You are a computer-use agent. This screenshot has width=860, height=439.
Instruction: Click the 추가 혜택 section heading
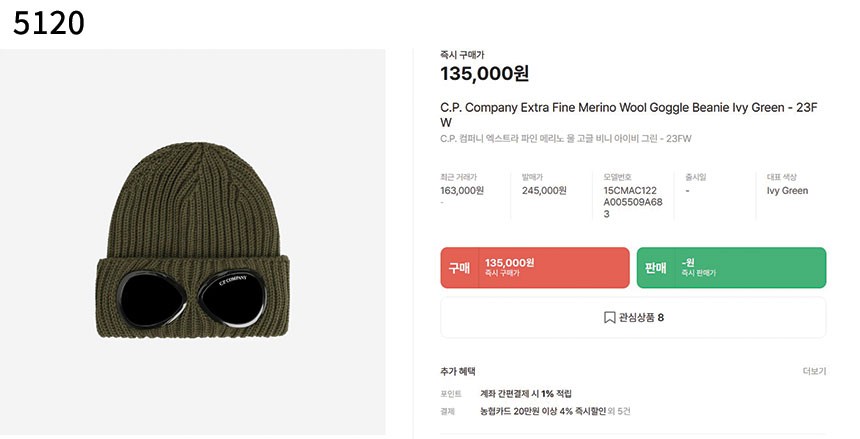(459, 371)
